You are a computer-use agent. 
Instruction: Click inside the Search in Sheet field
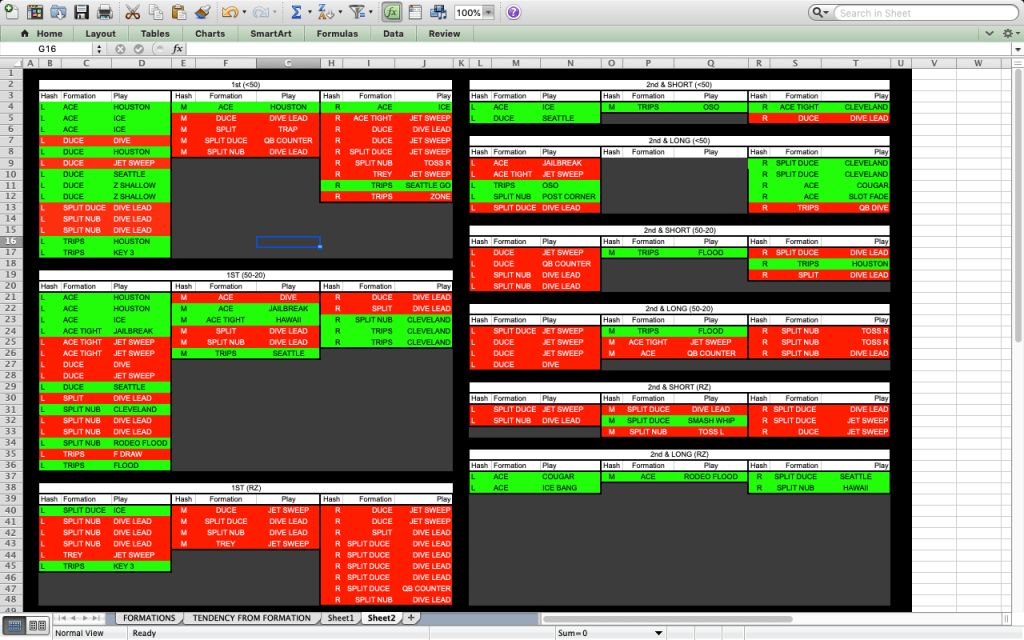tap(918, 13)
